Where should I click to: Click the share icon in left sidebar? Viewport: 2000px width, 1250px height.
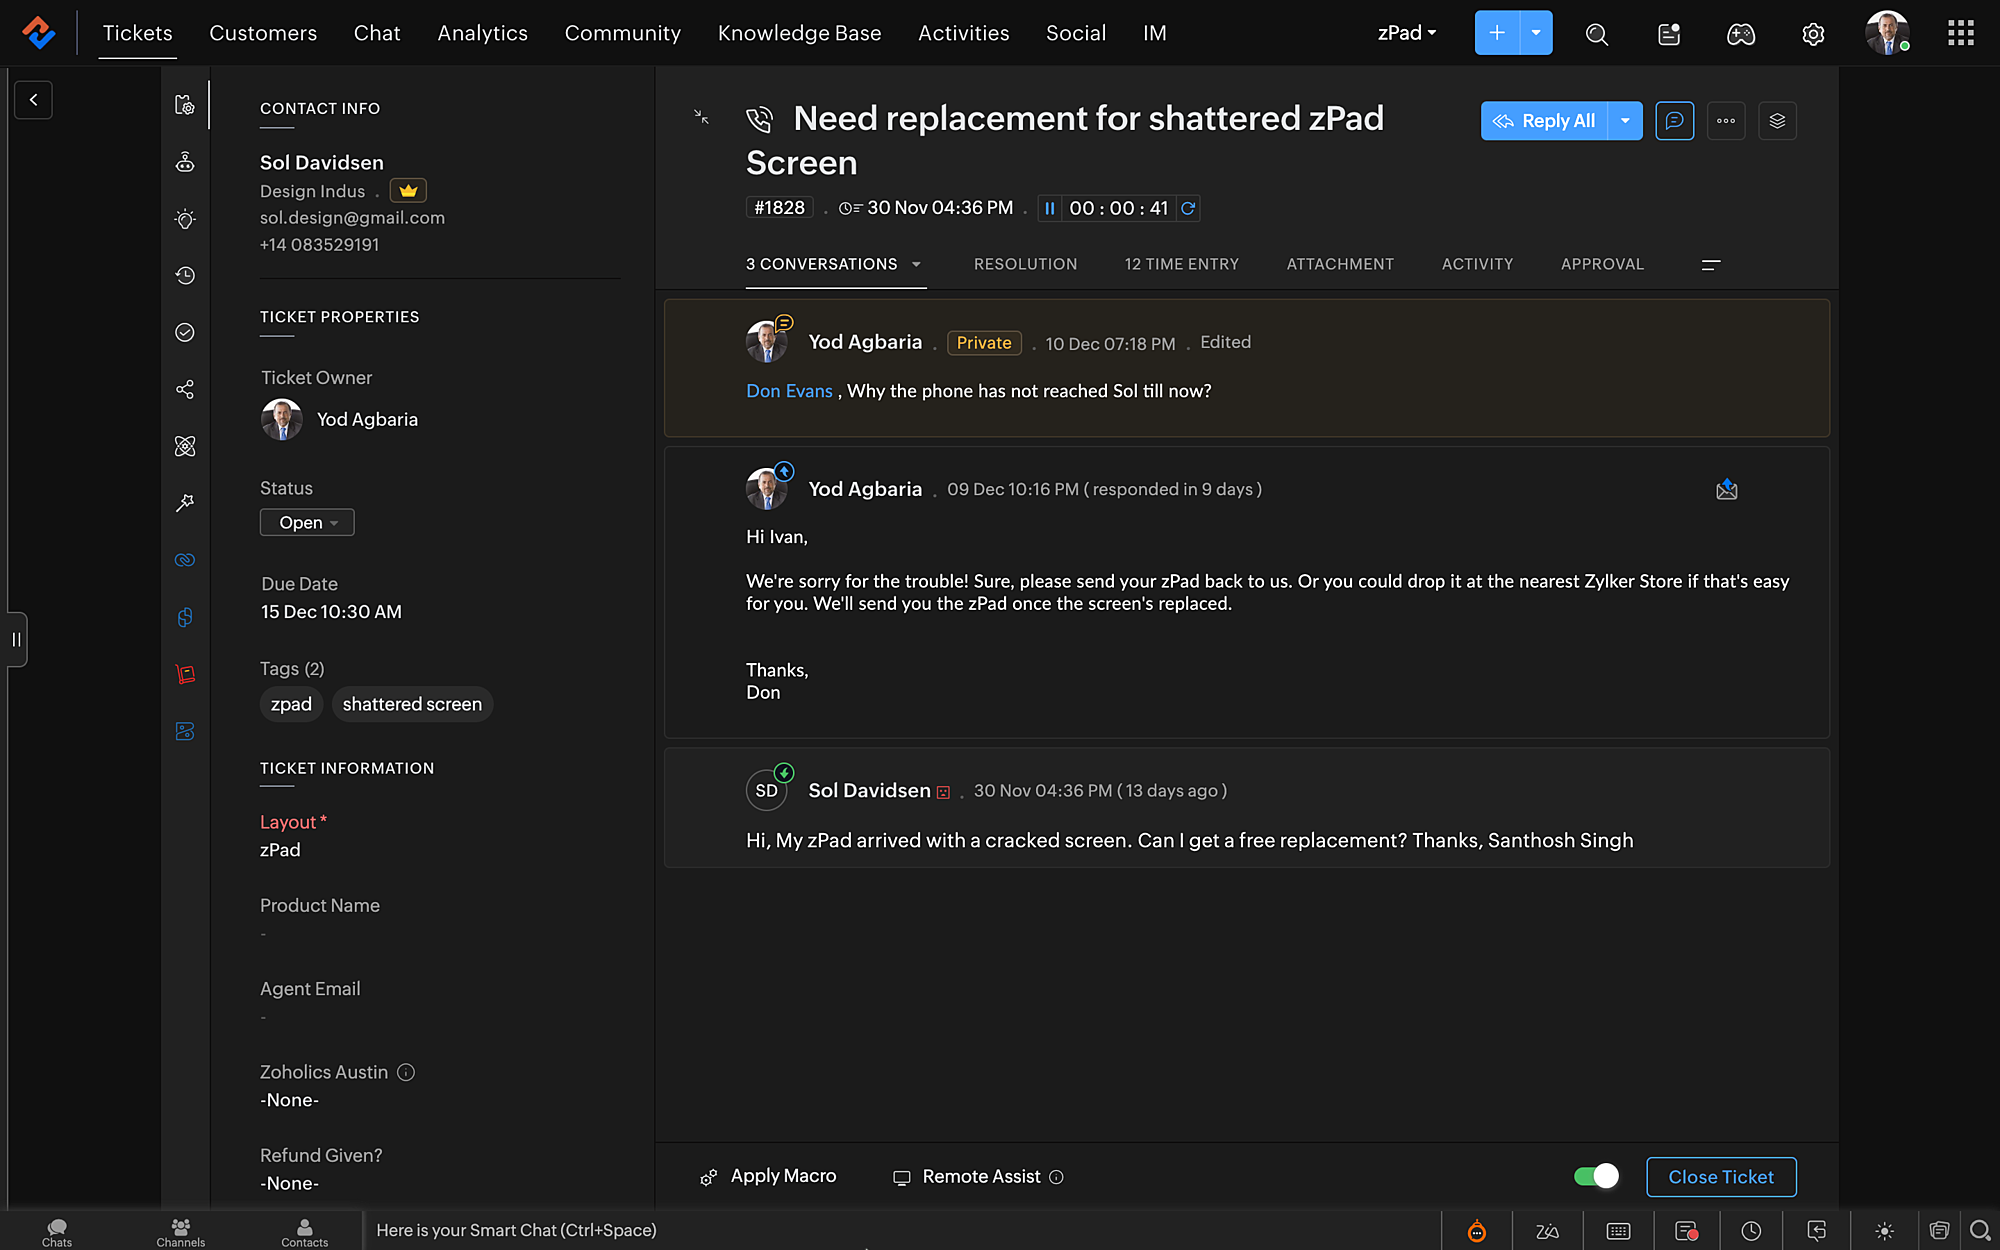(185, 389)
